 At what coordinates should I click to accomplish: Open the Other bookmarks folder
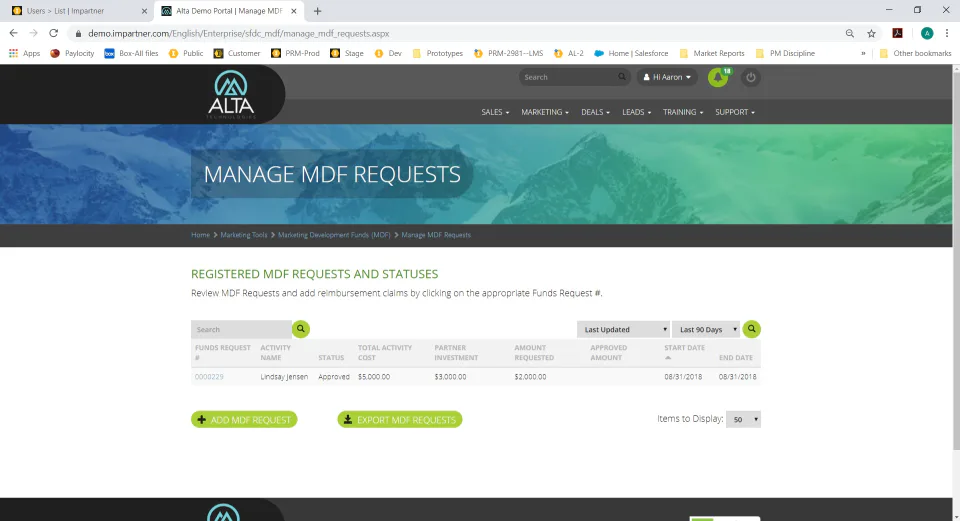(x=915, y=53)
